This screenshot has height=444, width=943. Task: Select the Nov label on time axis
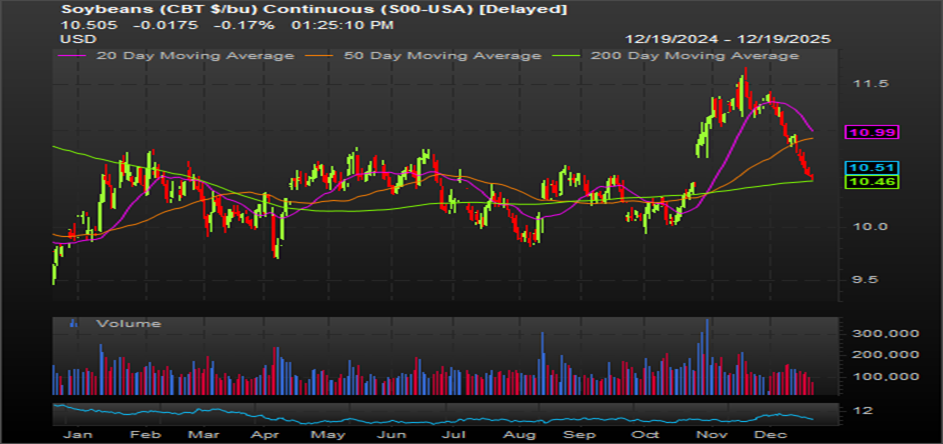click(711, 436)
